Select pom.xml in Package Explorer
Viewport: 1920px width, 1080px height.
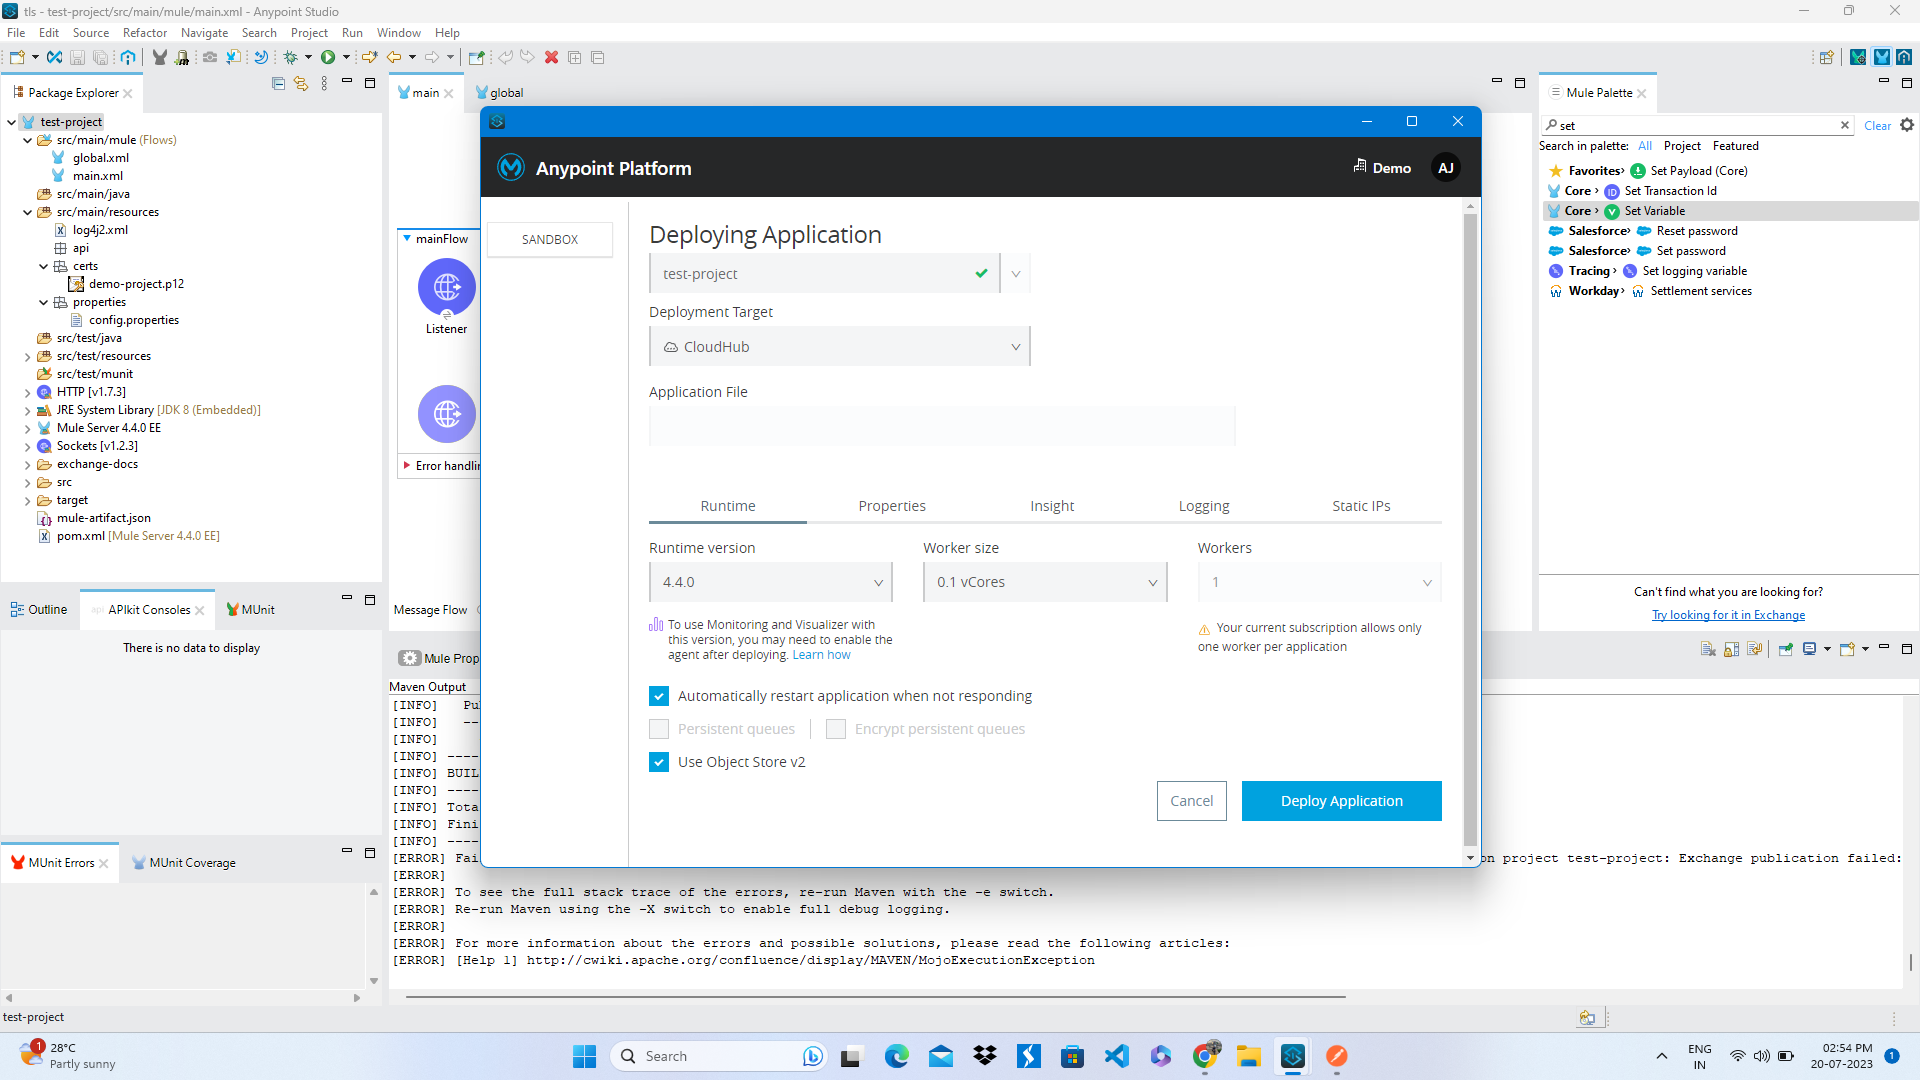pos(128,536)
